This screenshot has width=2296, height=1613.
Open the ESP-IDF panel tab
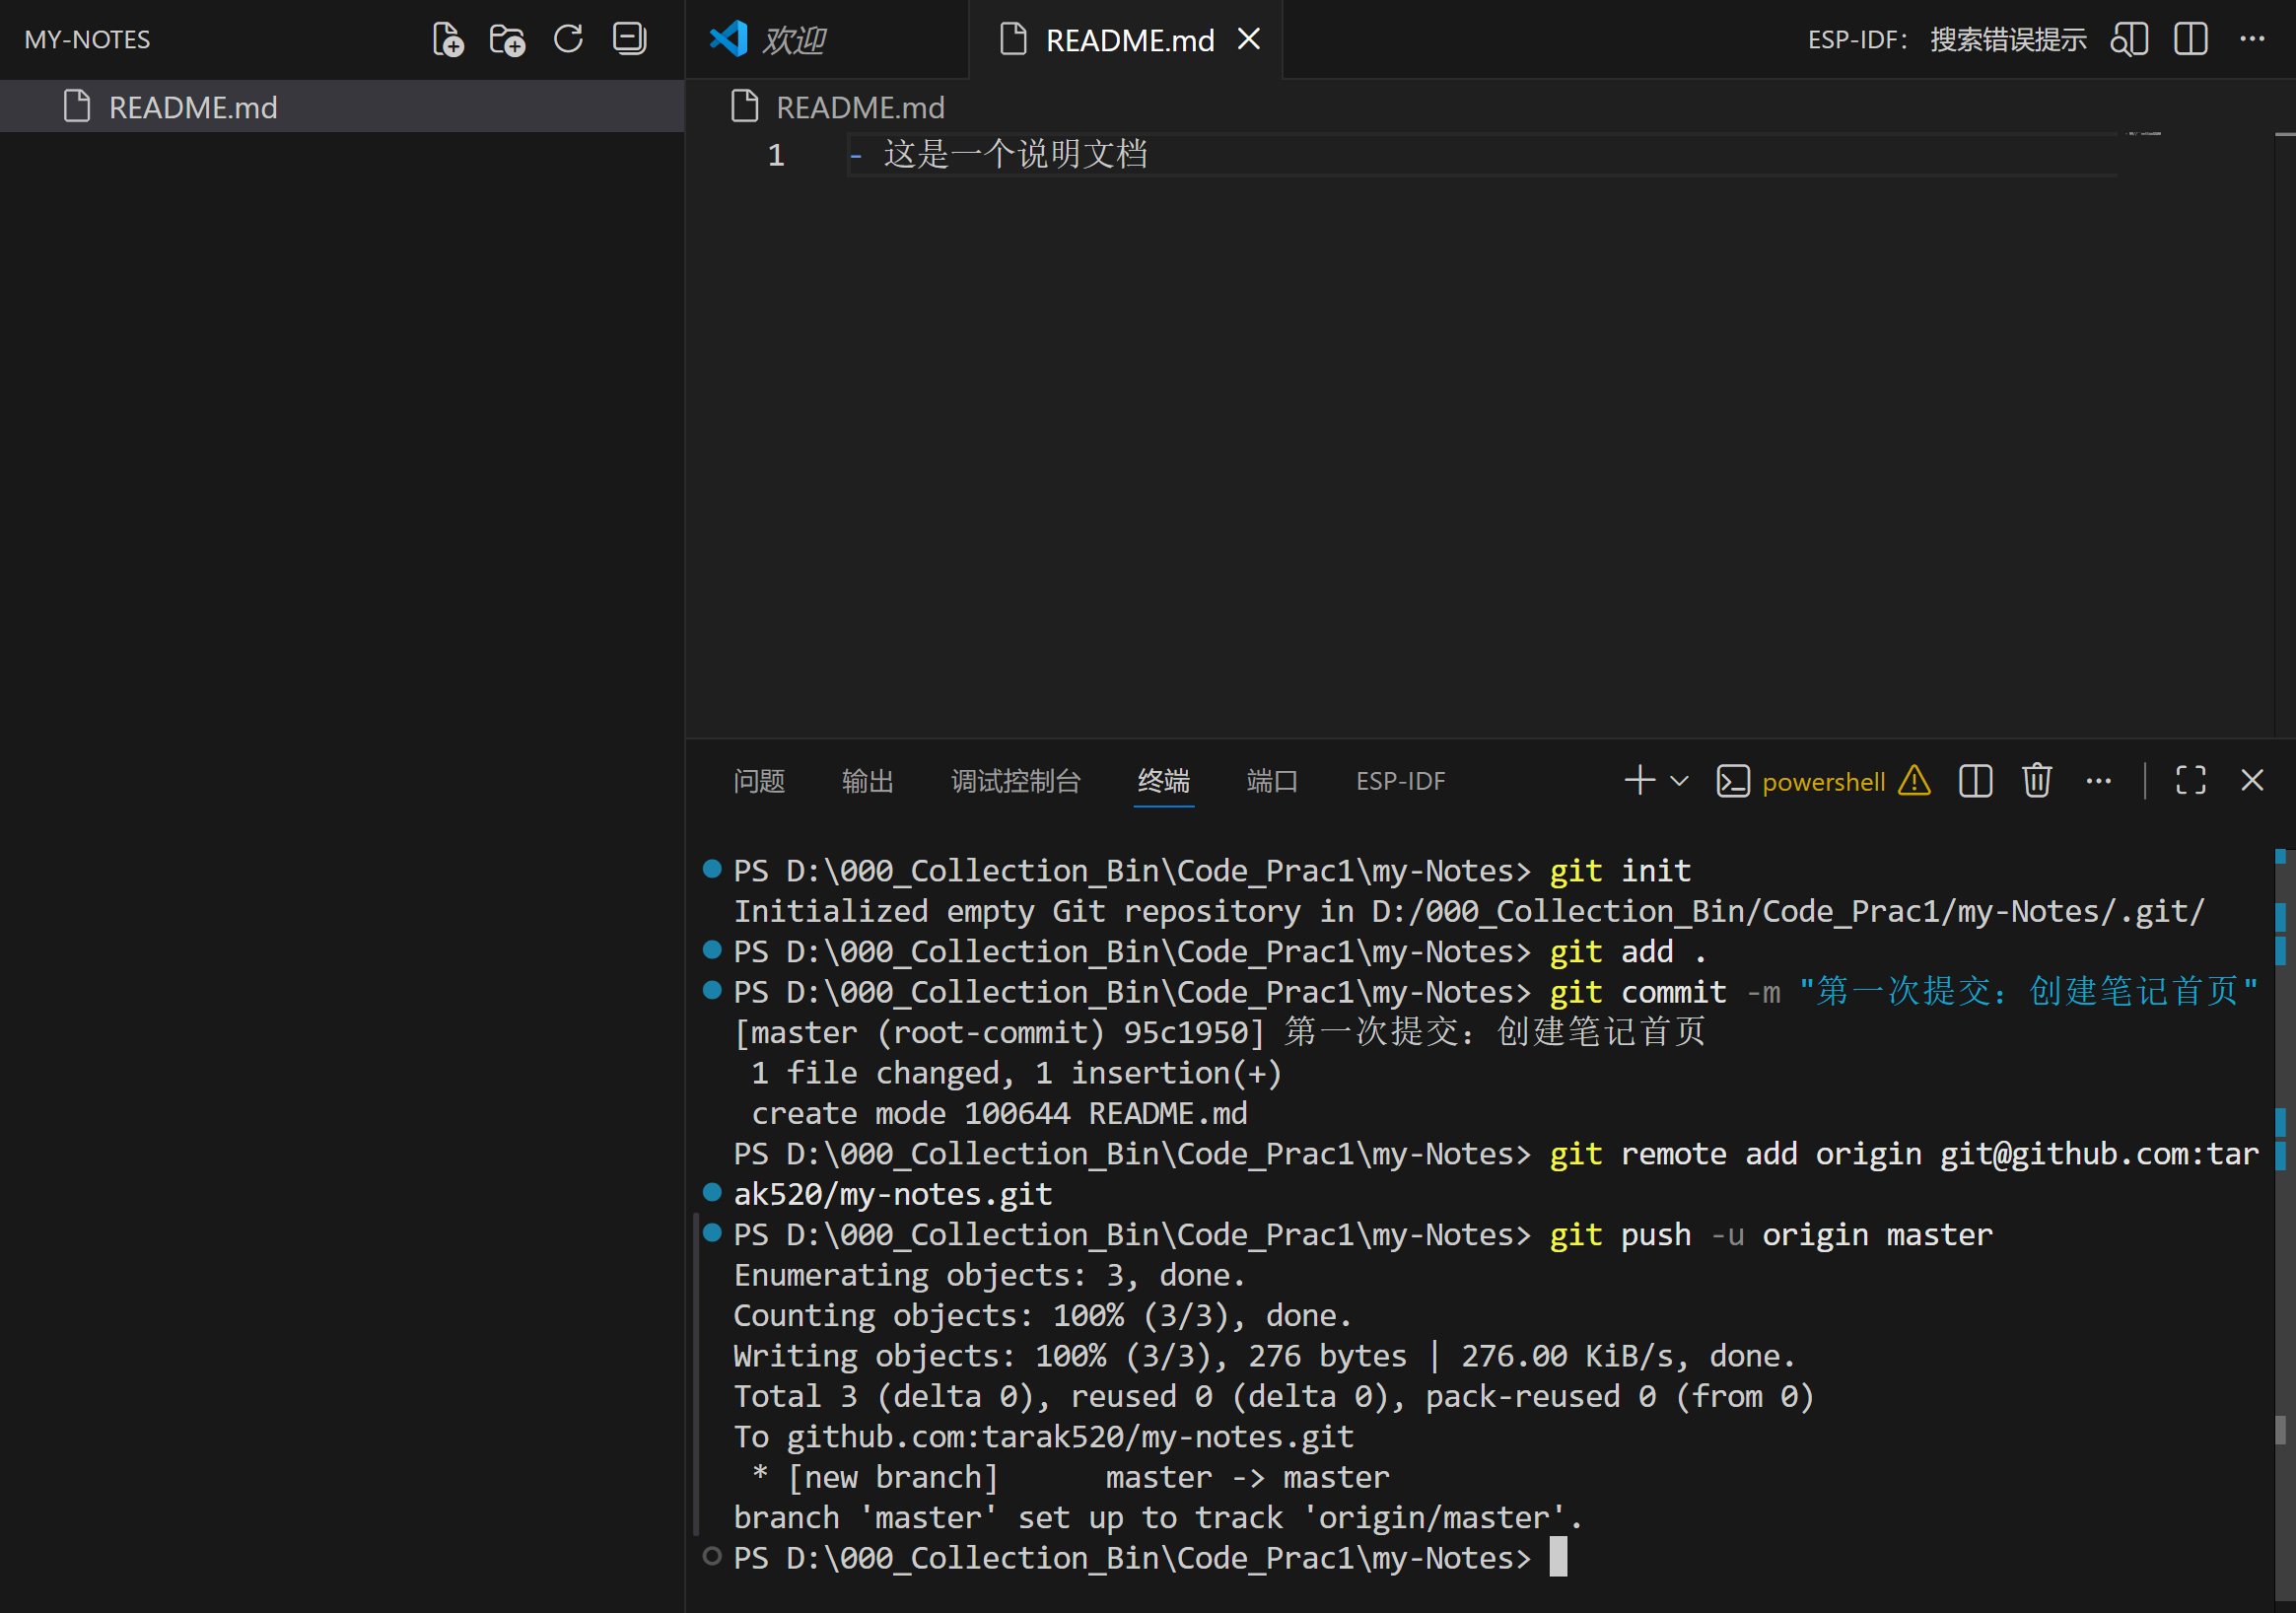tap(1400, 781)
